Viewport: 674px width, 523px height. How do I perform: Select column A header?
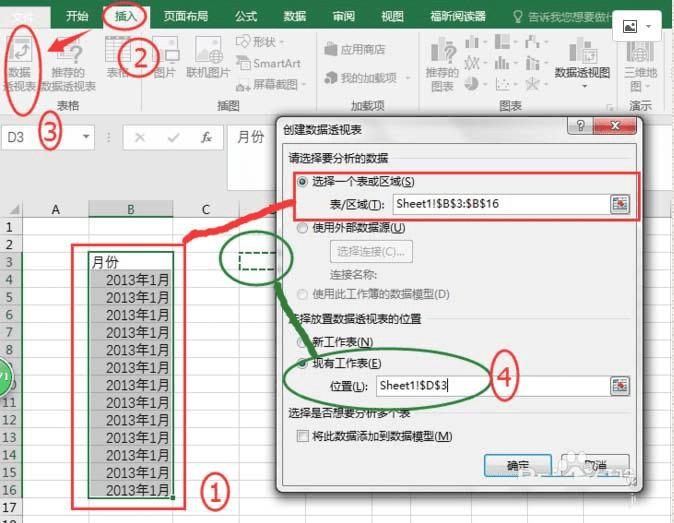click(55, 209)
